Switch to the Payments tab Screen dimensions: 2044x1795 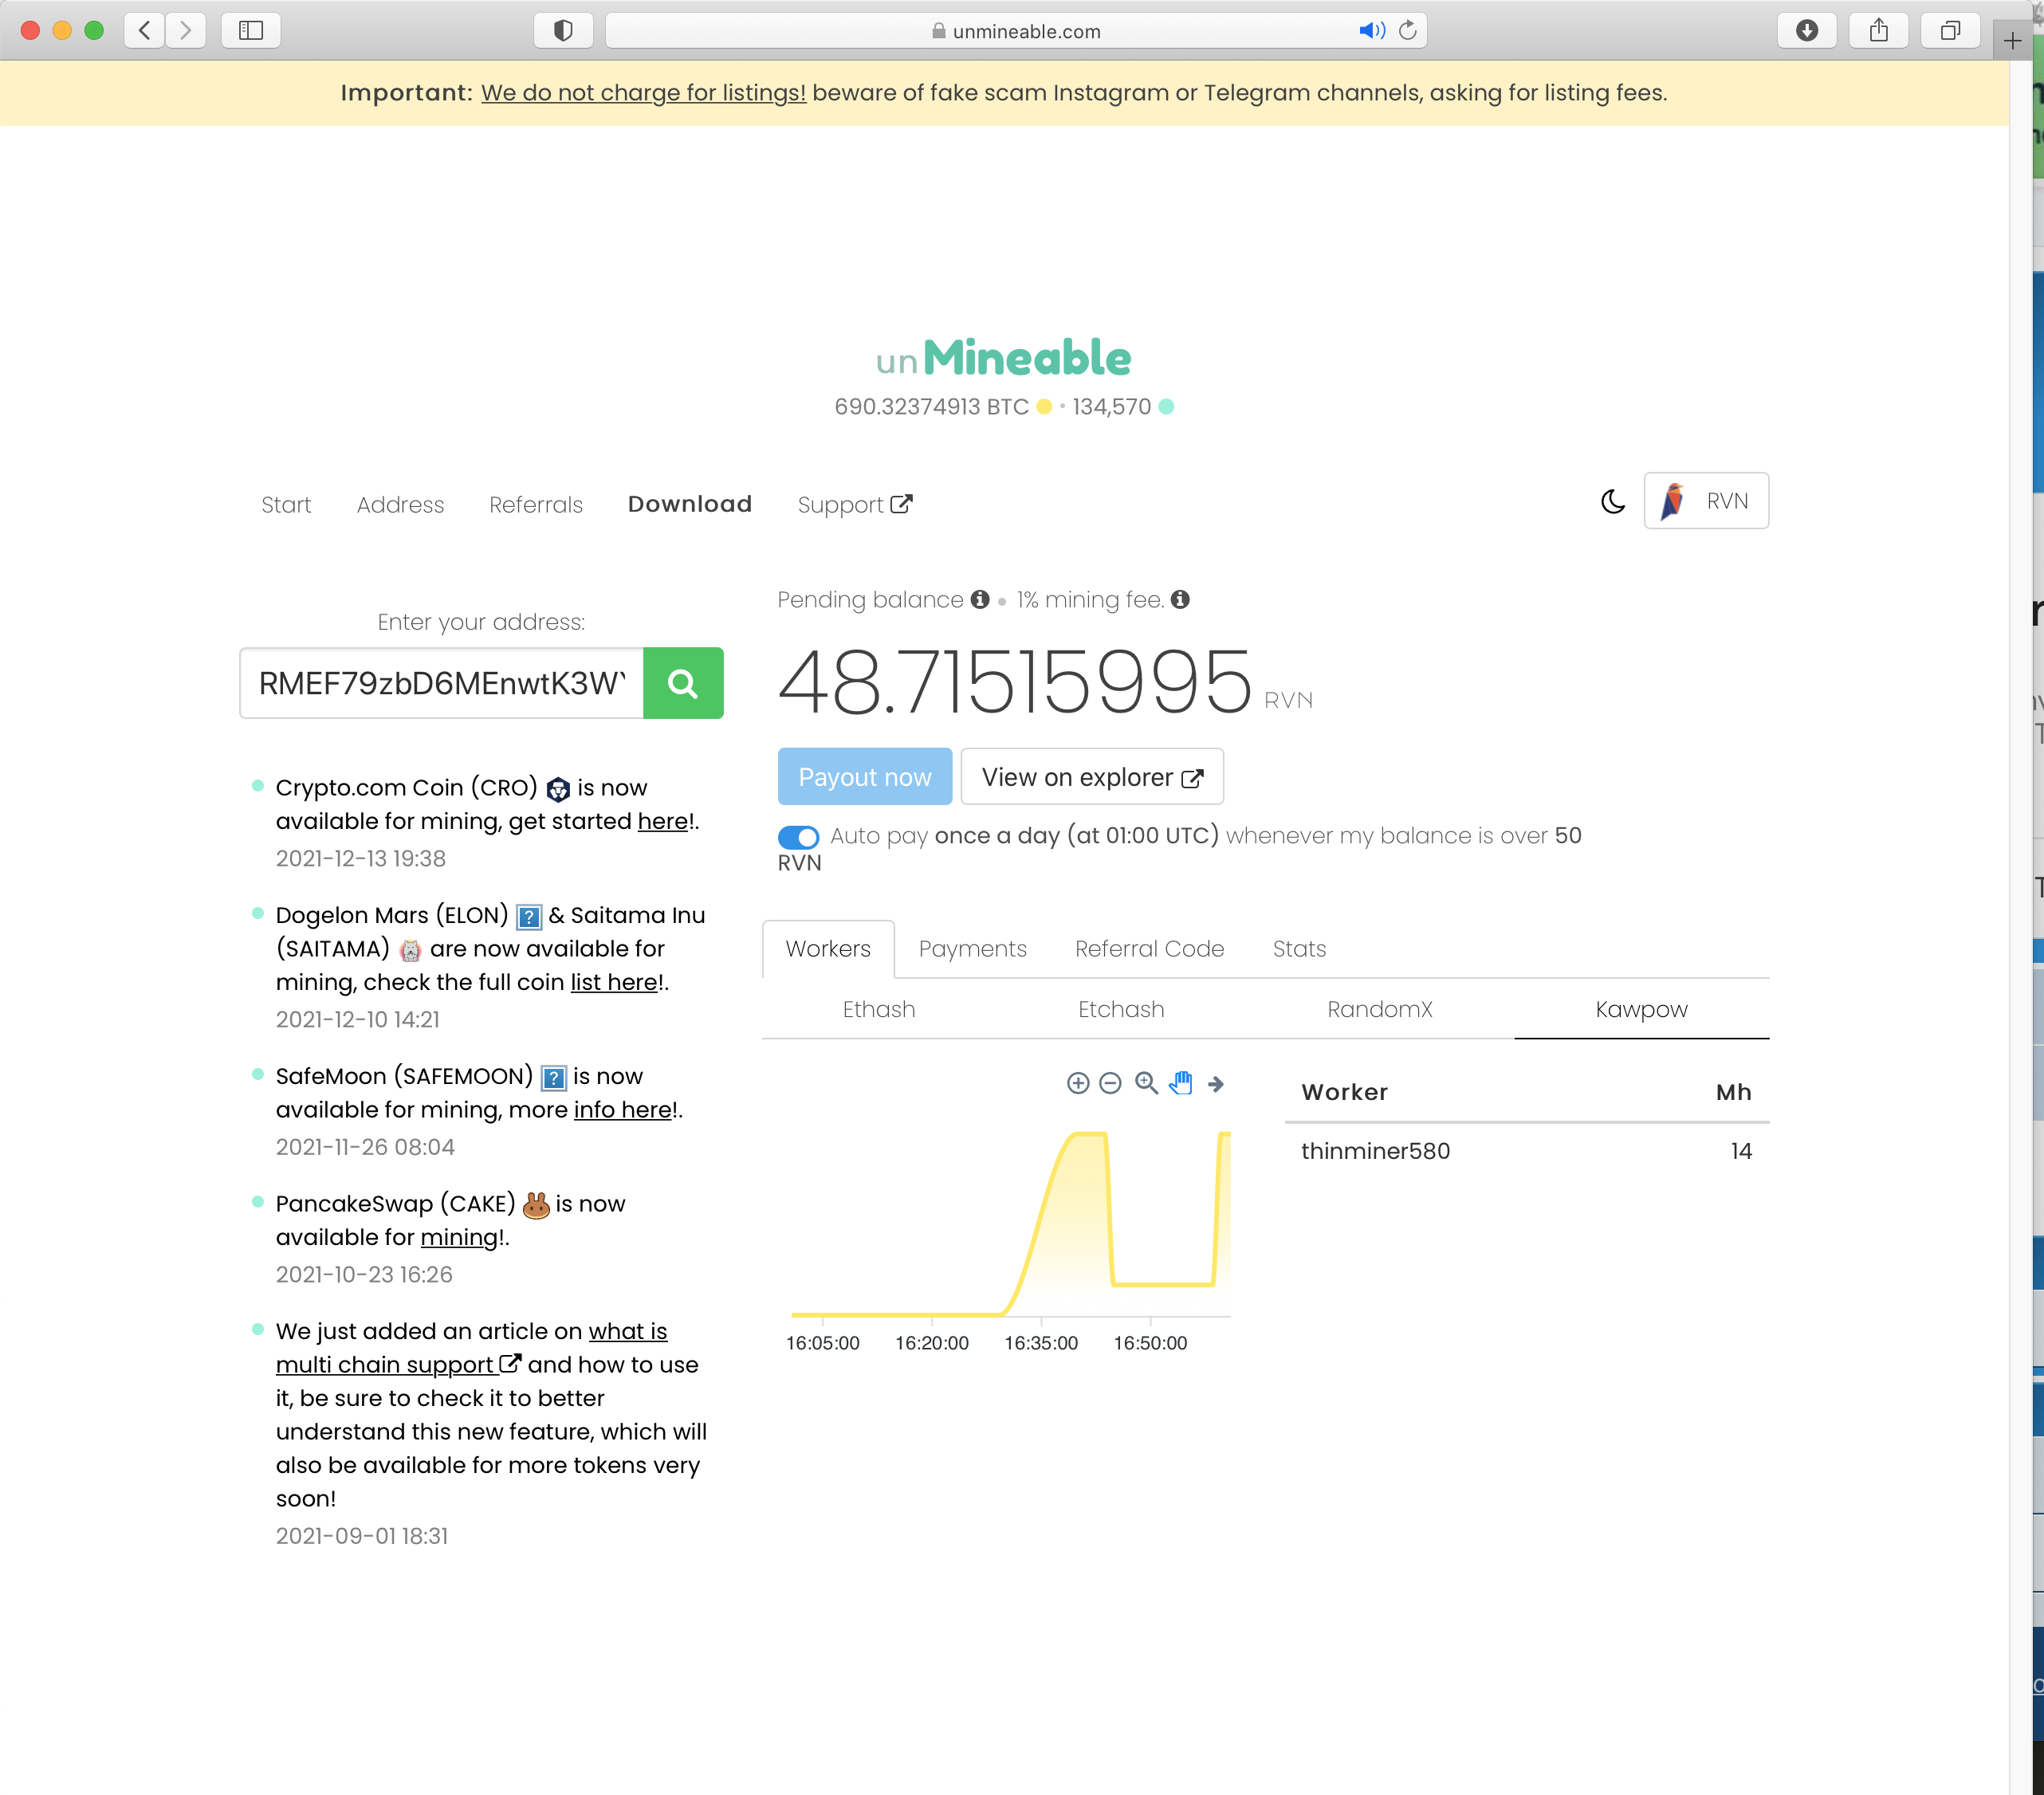[x=973, y=949]
